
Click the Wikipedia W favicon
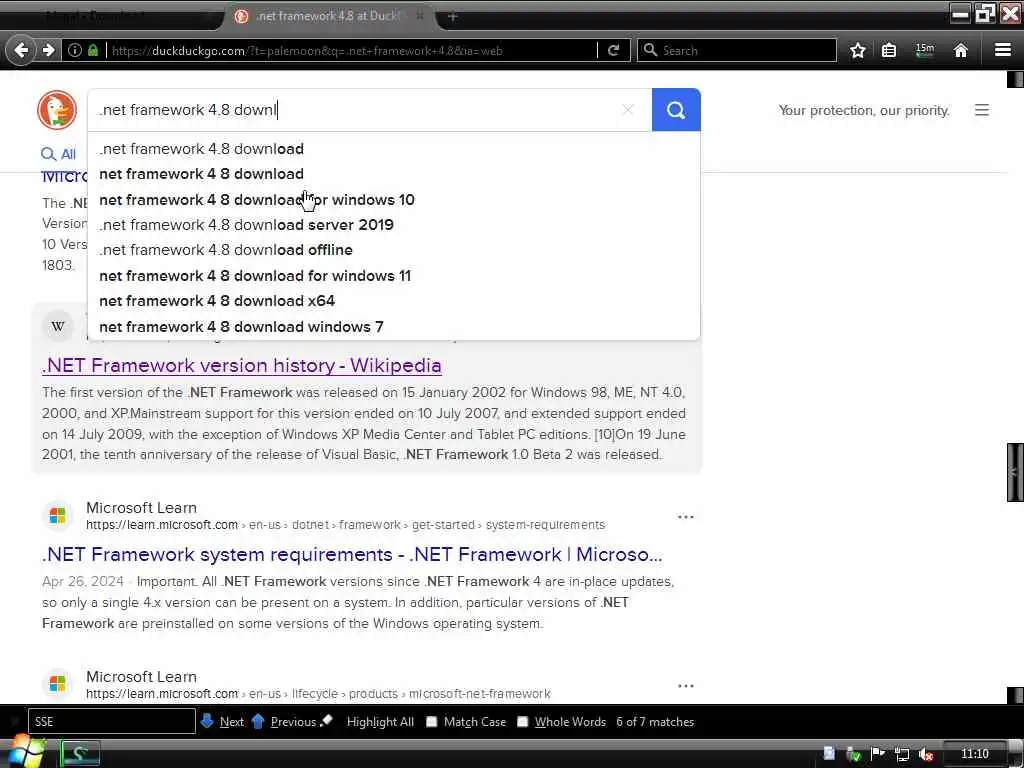click(x=57, y=326)
